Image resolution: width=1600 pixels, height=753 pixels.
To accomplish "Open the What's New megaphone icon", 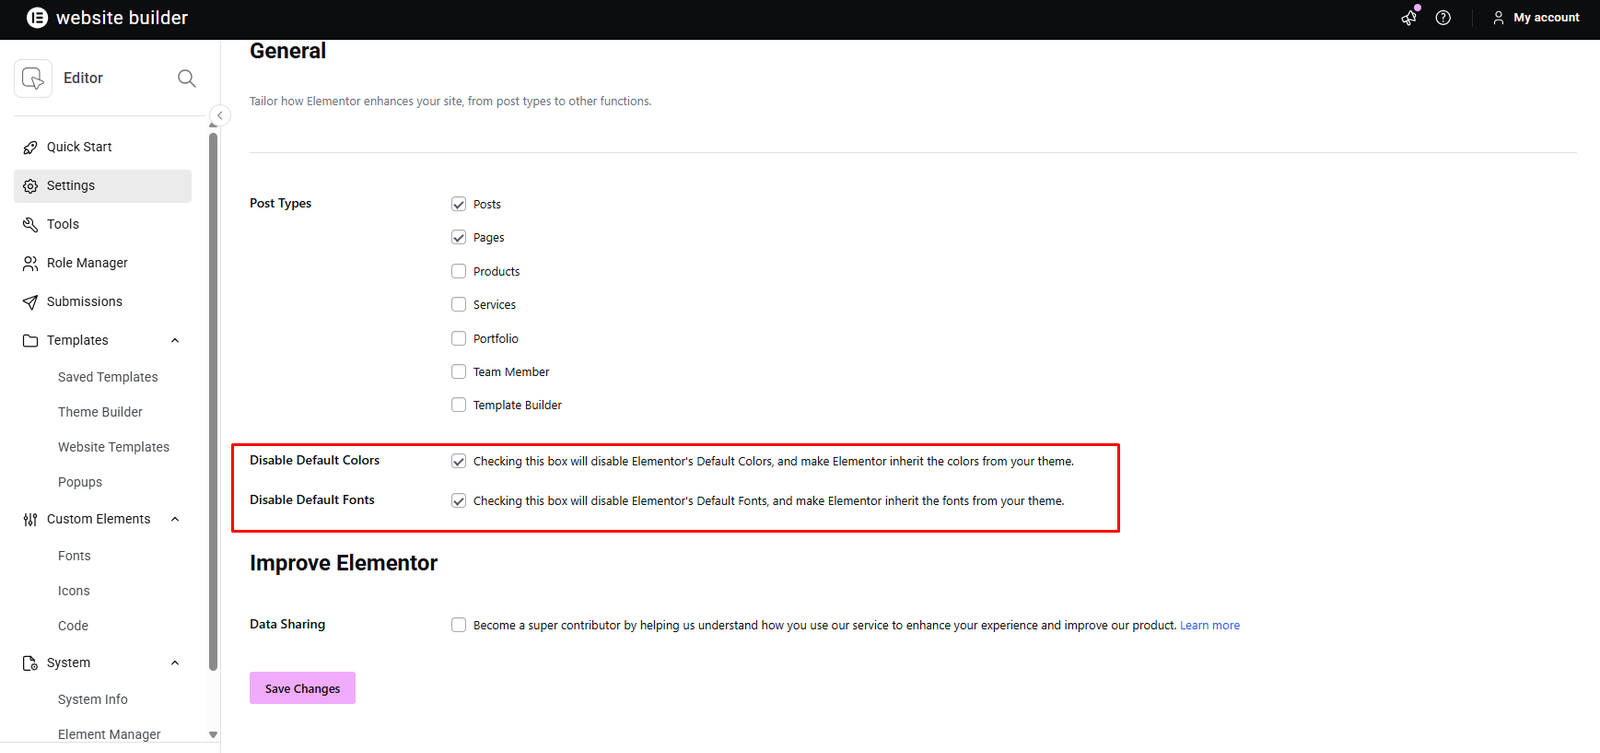I will 1409,18.
